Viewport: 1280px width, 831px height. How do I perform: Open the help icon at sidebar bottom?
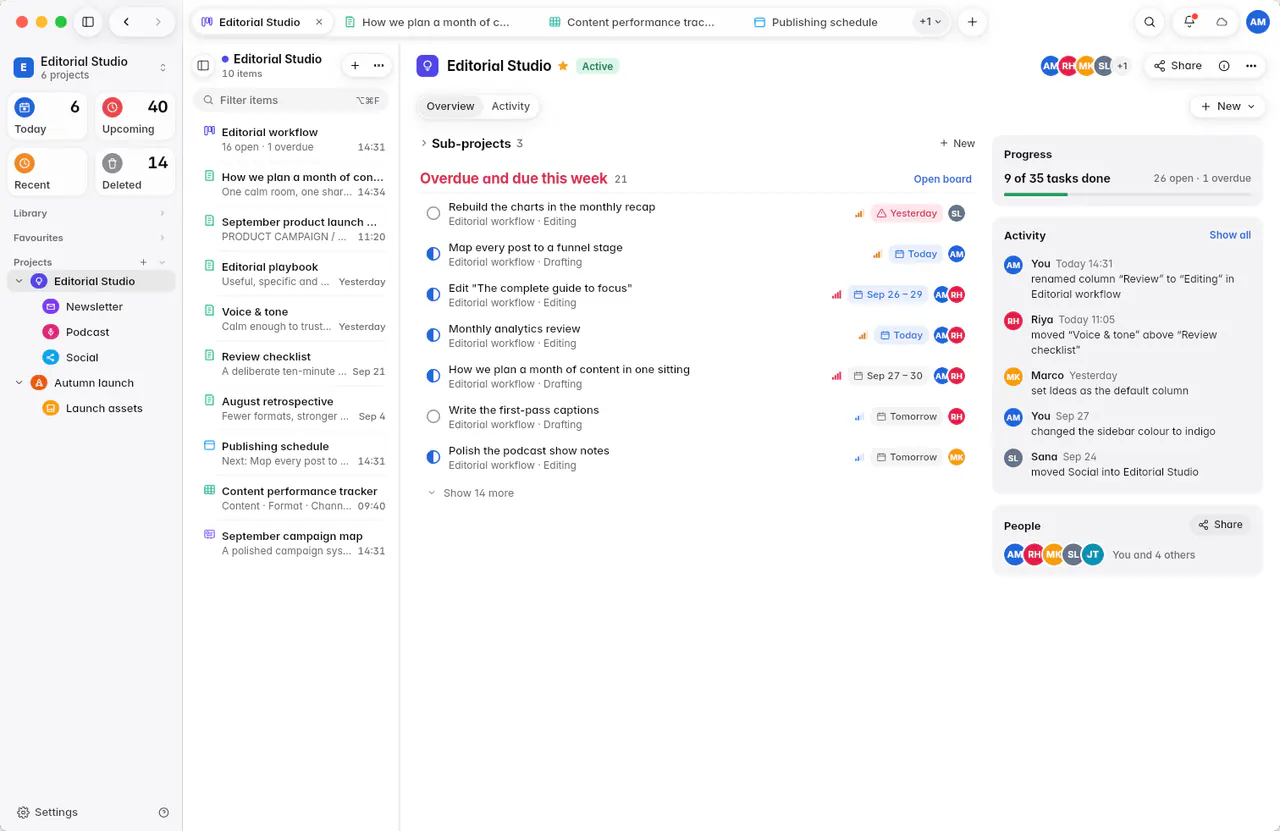(164, 812)
